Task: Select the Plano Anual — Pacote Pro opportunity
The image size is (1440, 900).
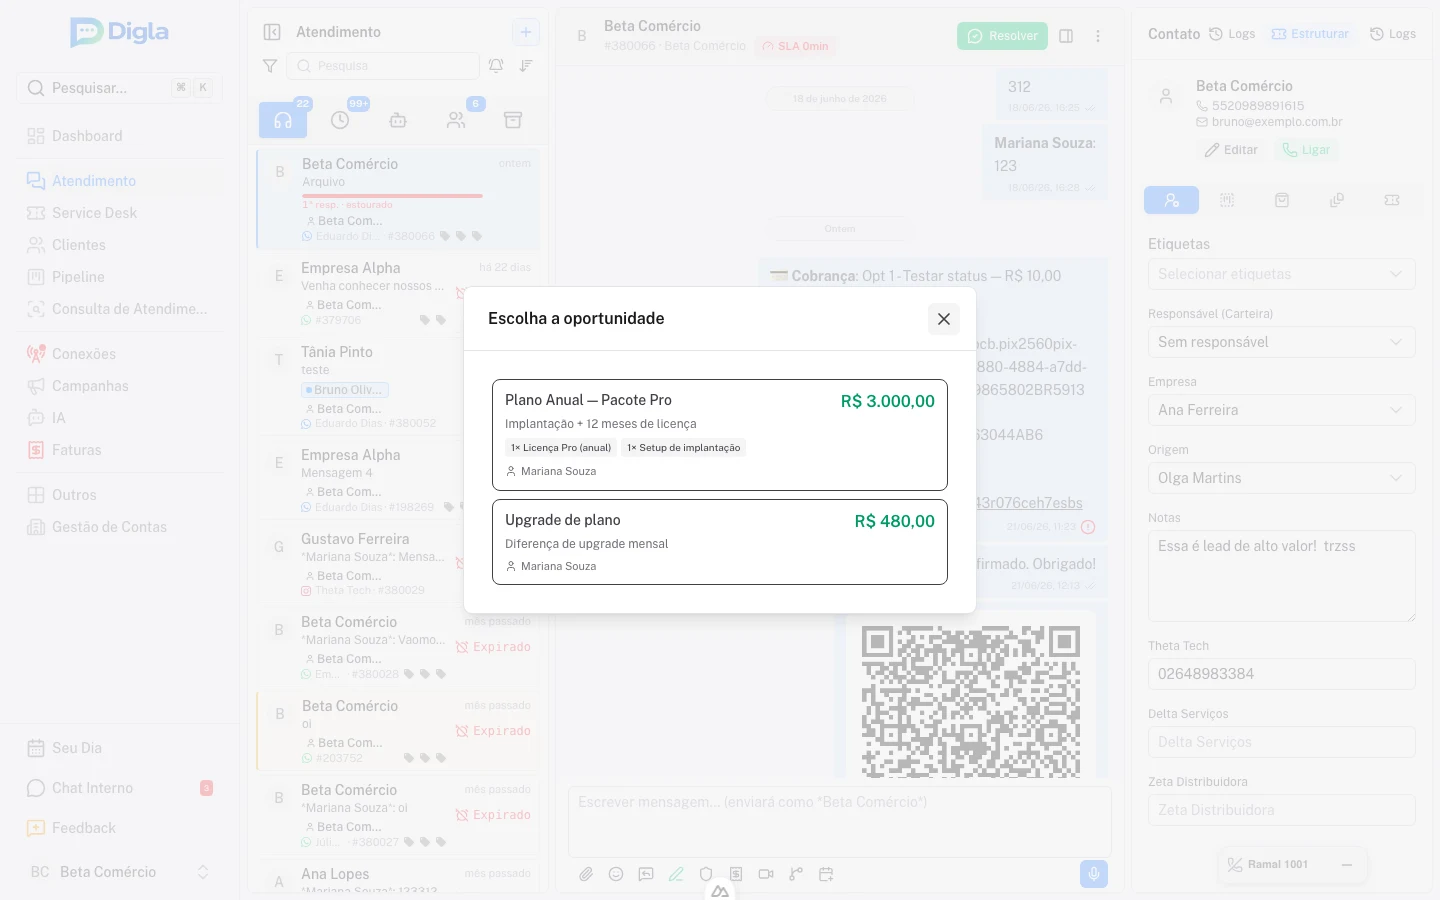Action: tap(720, 435)
